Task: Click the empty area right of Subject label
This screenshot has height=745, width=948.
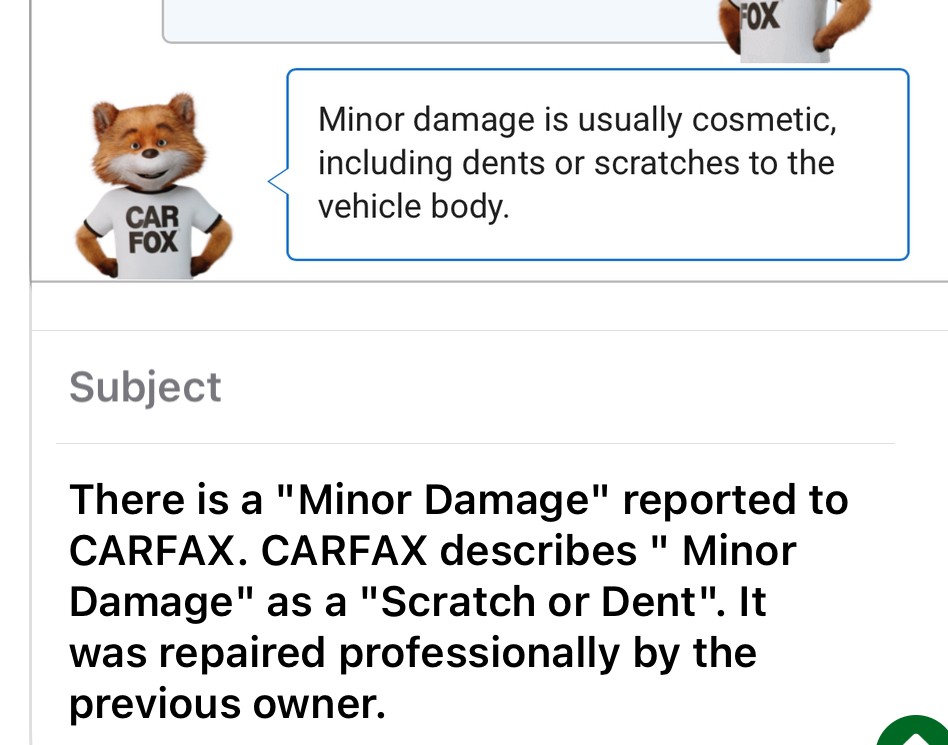Action: [556, 387]
